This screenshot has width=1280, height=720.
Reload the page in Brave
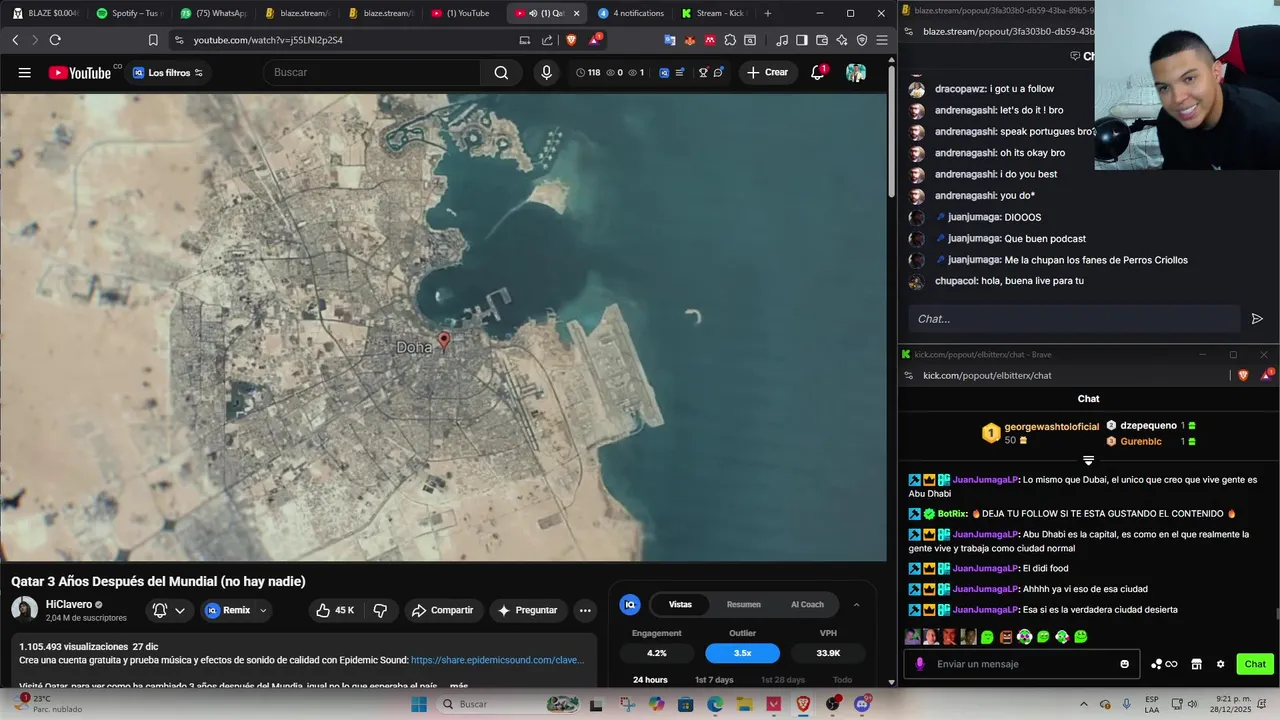click(x=55, y=40)
